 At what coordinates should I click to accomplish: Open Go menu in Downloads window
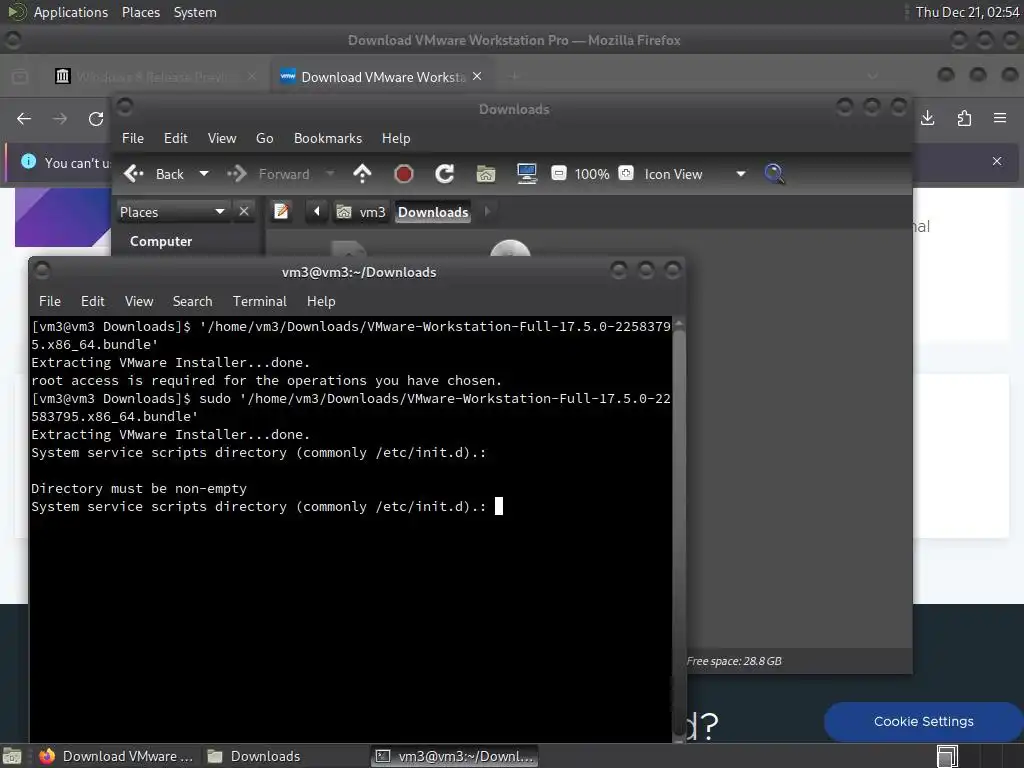[264, 138]
